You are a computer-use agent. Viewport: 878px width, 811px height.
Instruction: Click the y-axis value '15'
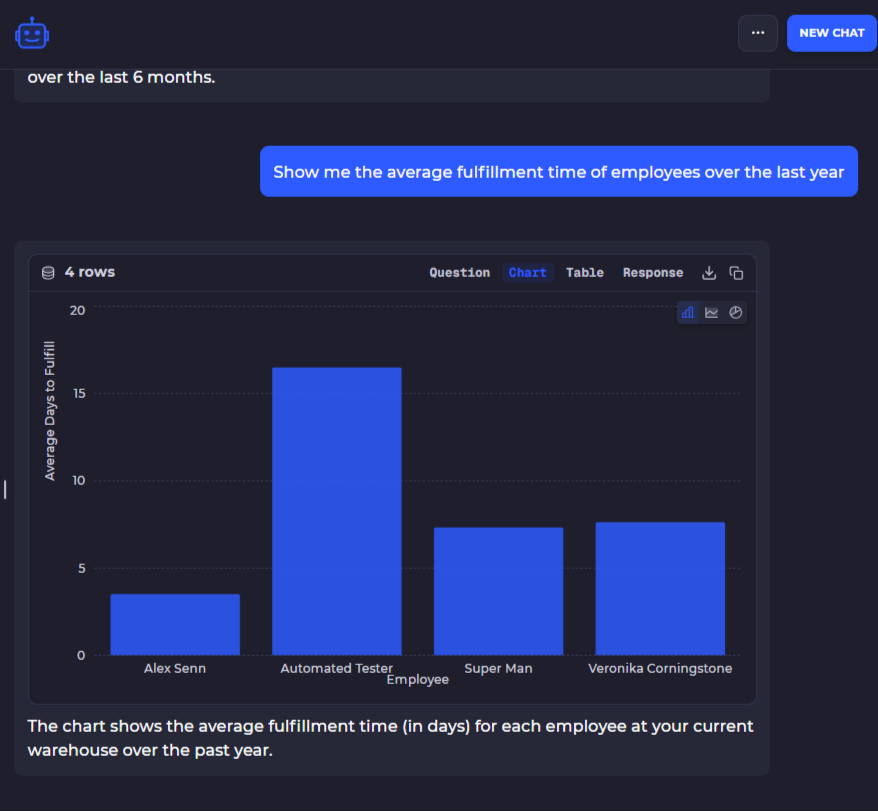(79, 393)
